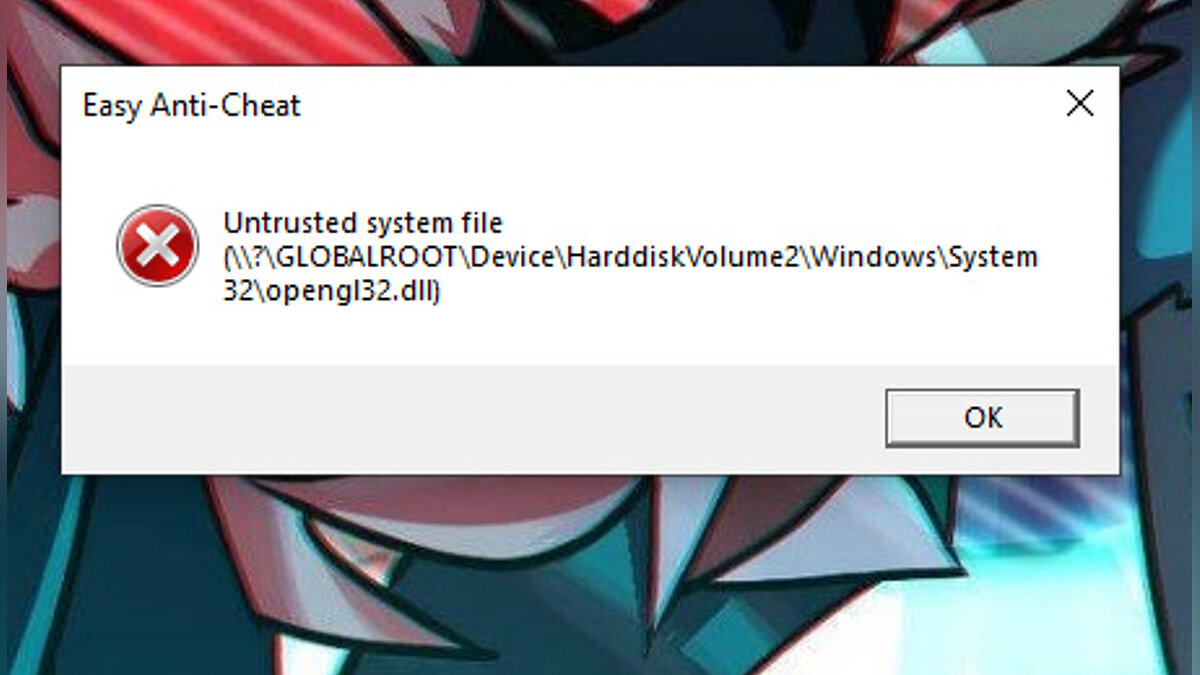Click the word Device in the path
The image size is (1200, 675).
tap(514, 258)
